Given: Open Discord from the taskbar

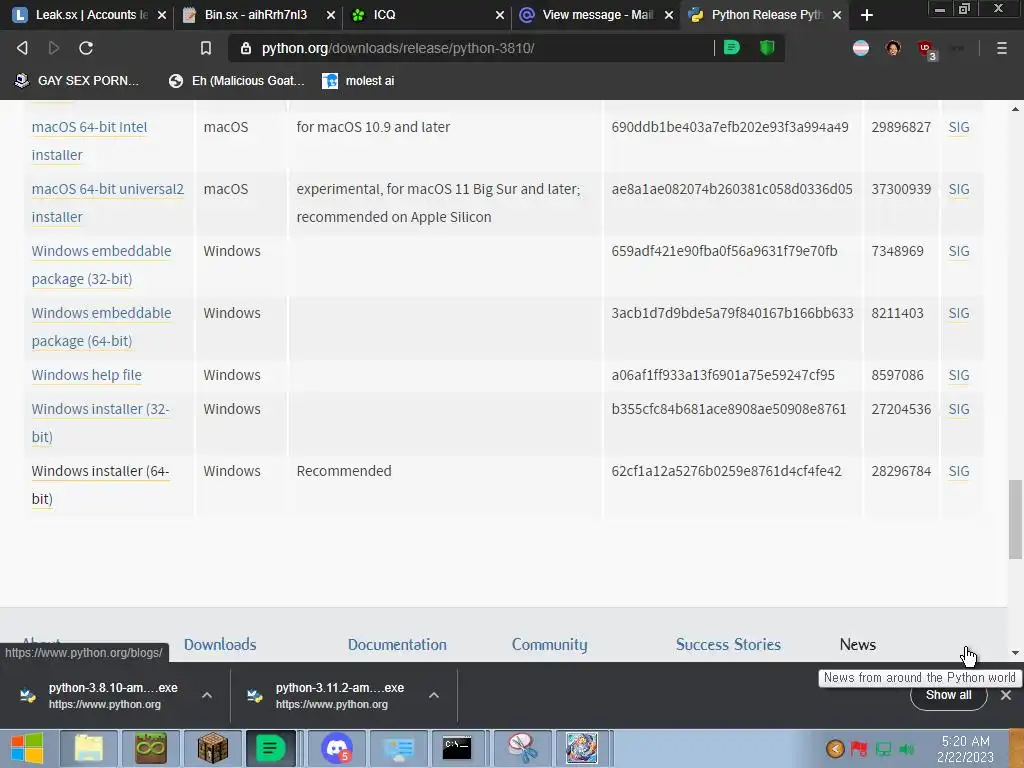Looking at the screenshot, I should (x=337, y=748).
